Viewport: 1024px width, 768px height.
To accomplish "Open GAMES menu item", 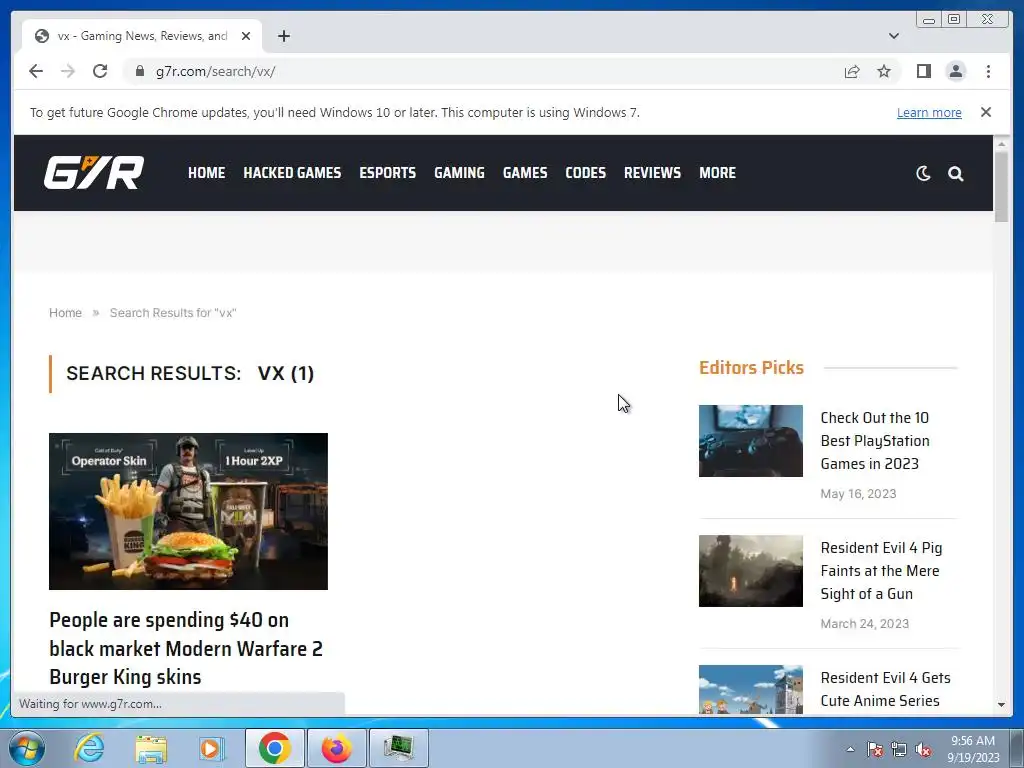I will (x=525, y=173).
